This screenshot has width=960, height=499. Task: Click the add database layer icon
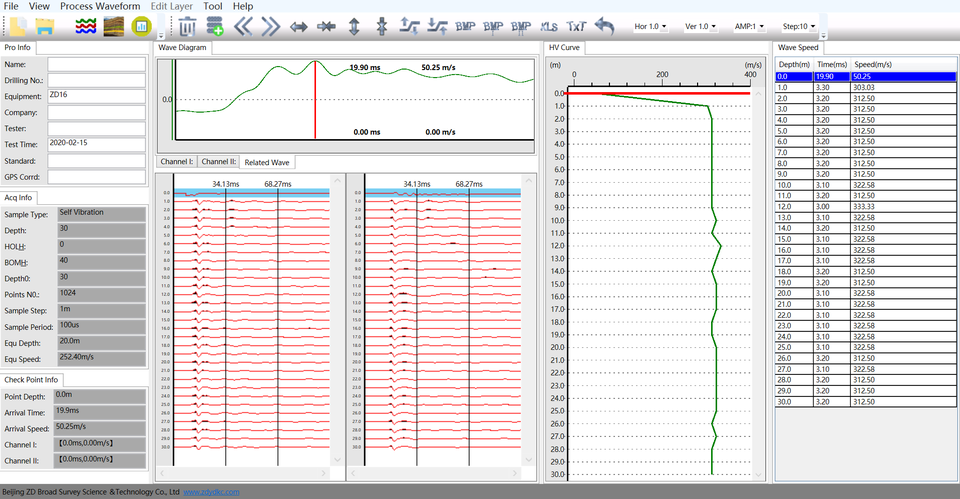[214, 26]
